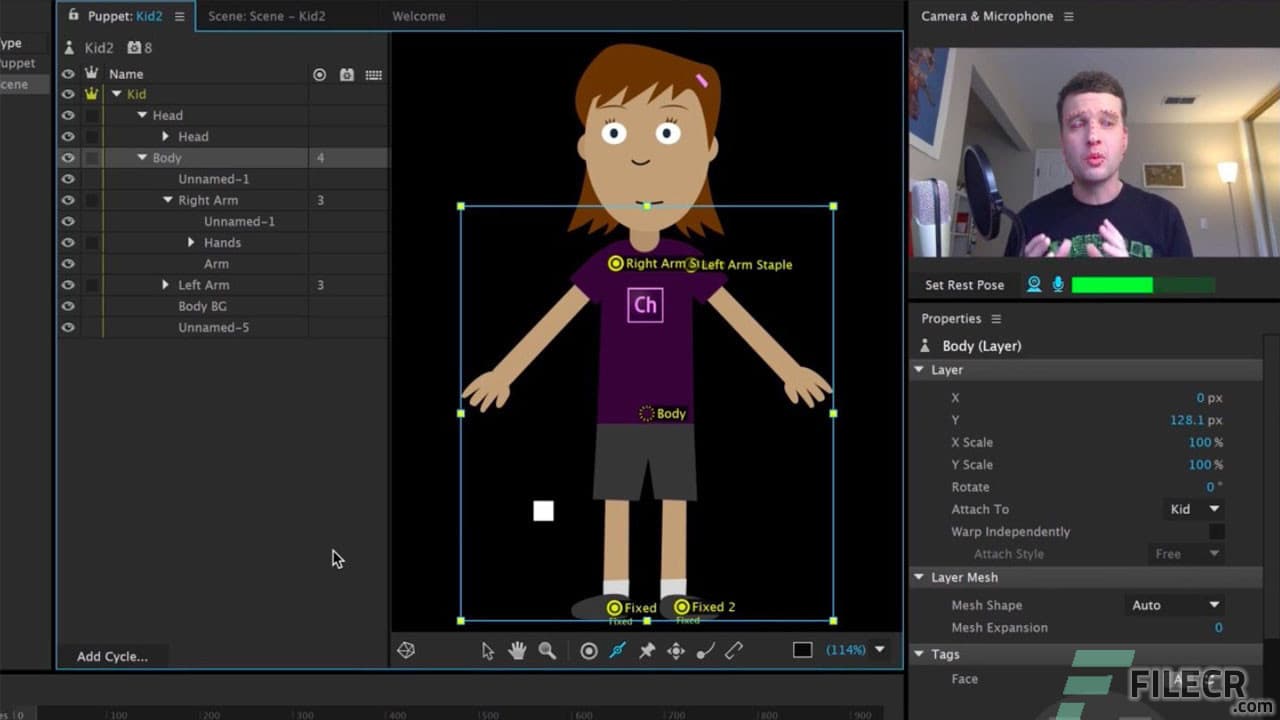Toggle visibility of the Body BG layer
Screen dimensions: 1280x720
click(x=67, y=306)
